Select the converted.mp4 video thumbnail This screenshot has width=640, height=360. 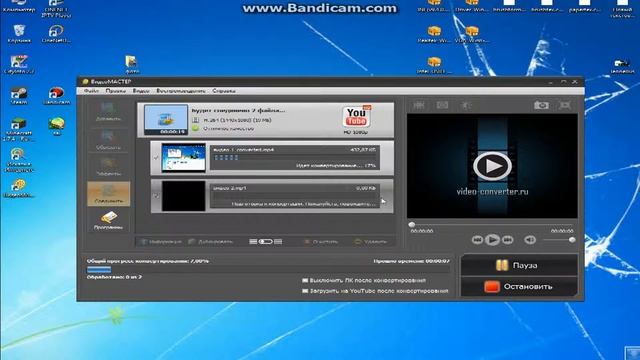coord(183,158)
